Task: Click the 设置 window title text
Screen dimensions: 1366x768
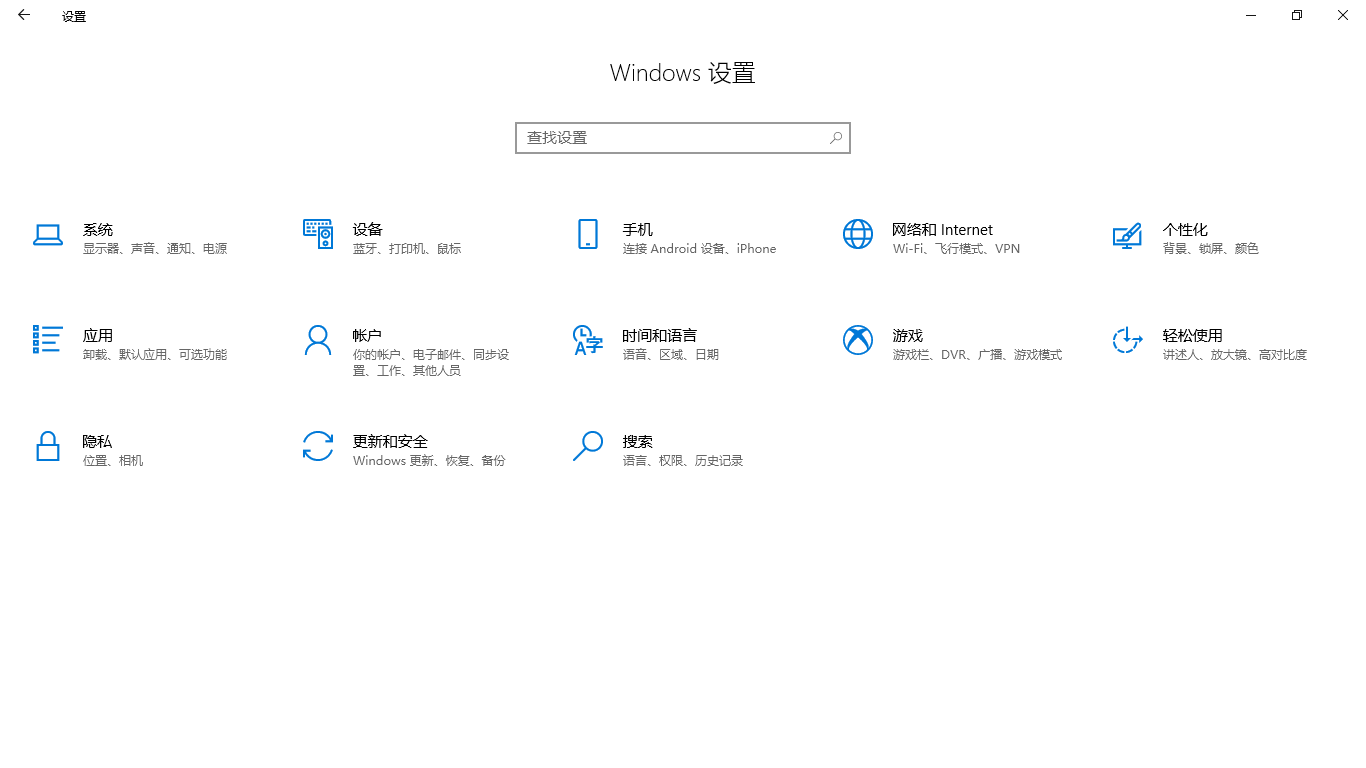Action: coord(74,16)
